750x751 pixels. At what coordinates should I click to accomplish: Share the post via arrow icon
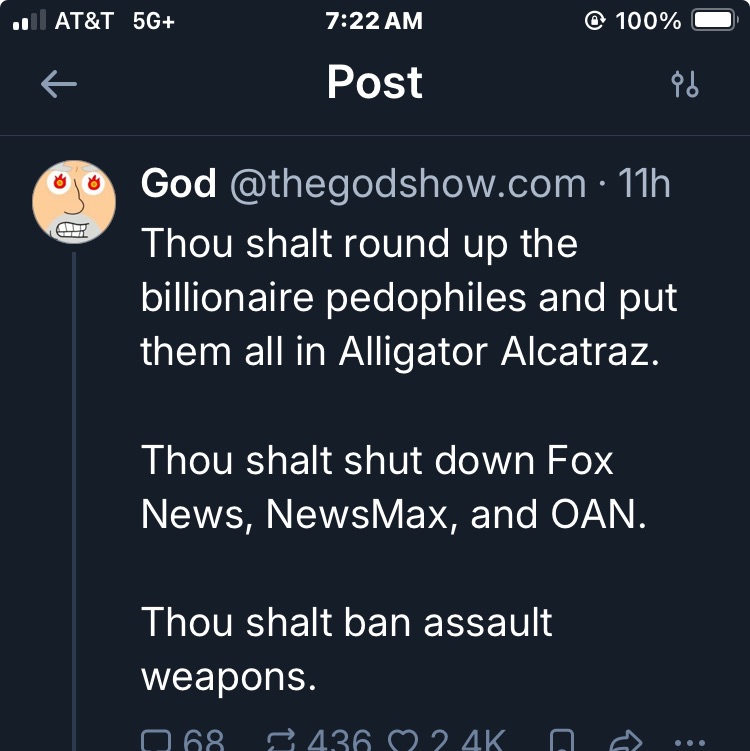pos(624,741)
